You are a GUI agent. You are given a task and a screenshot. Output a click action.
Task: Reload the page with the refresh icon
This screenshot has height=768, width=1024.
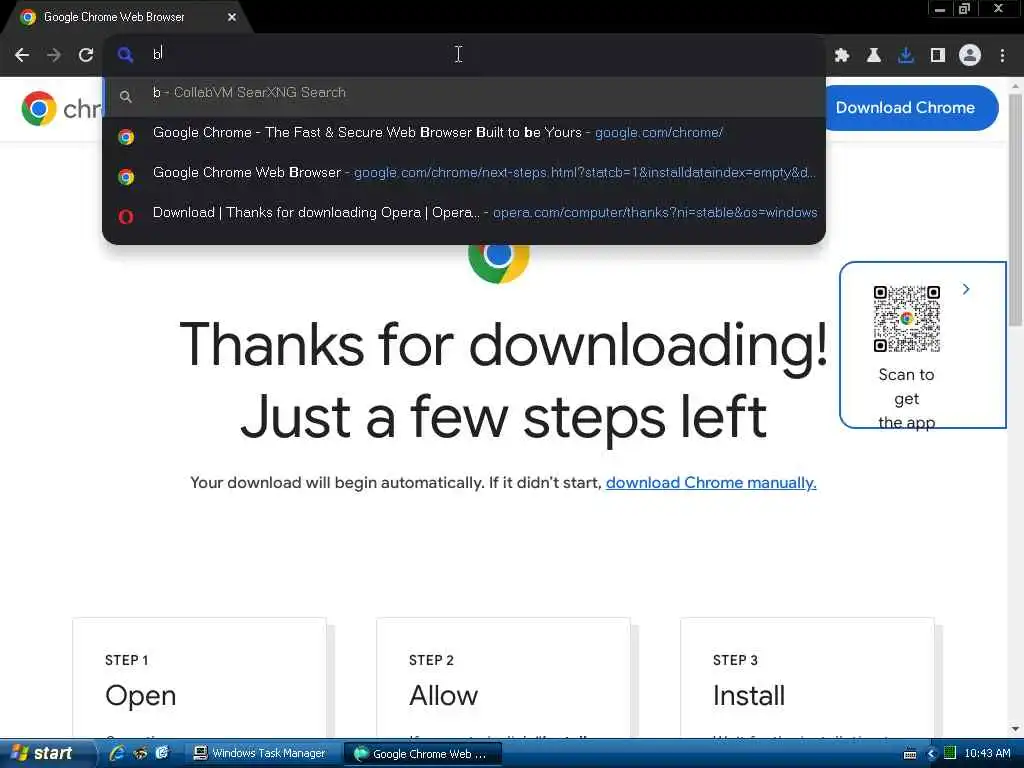coord(86,55)
